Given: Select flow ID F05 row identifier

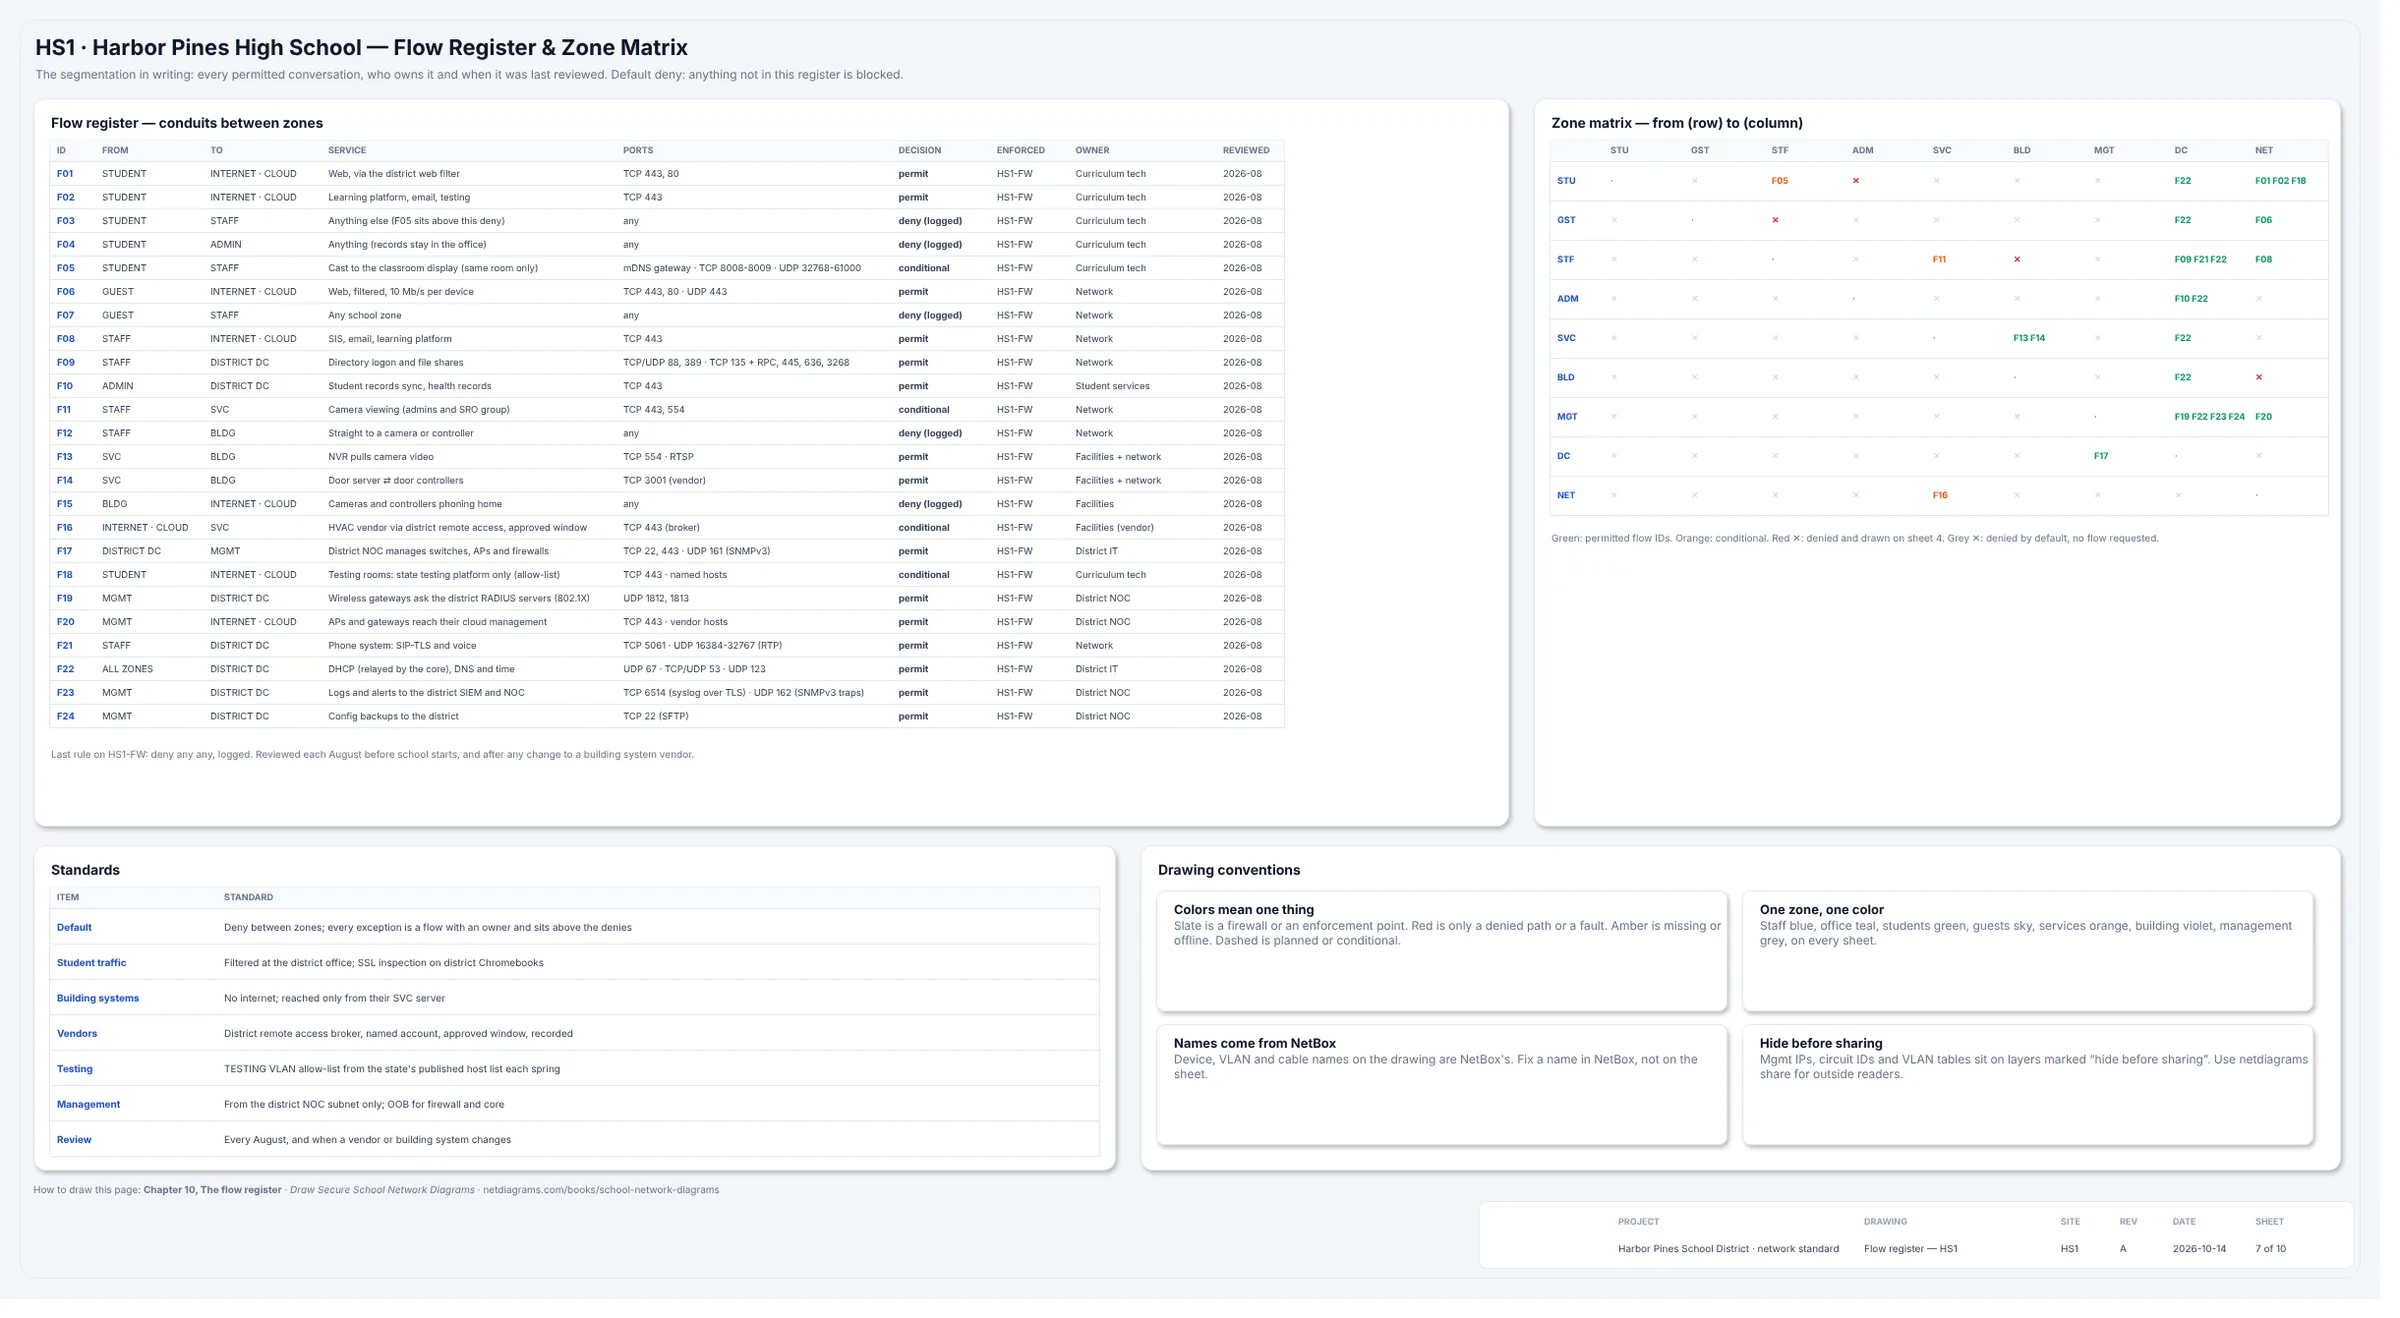Looking at the screenshot, I should coord(65,268).
